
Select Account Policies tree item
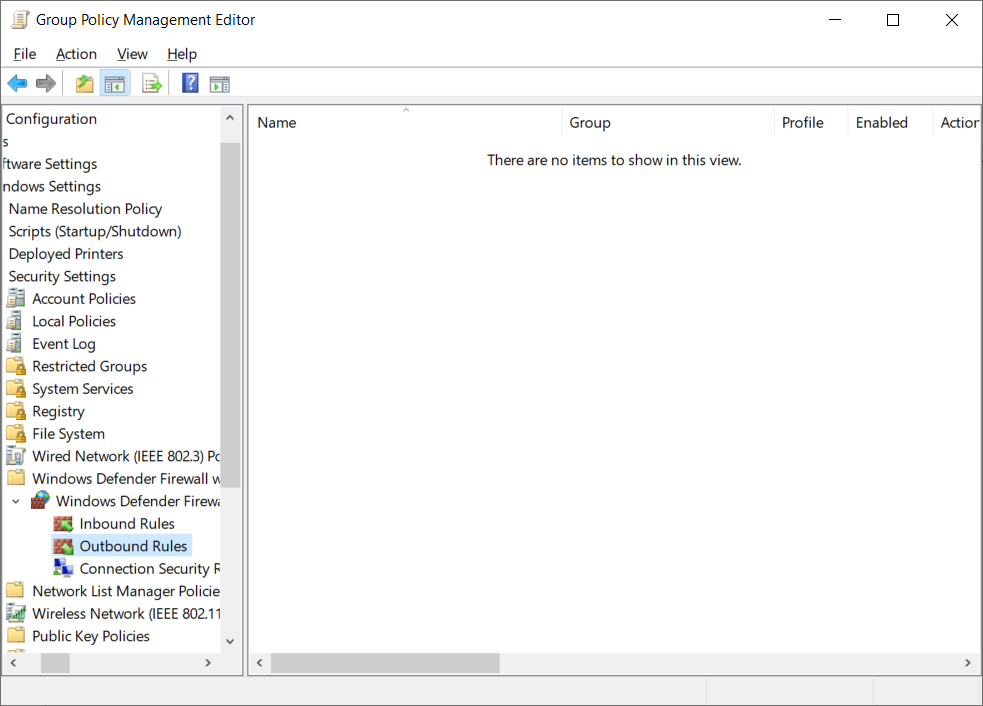84,299
